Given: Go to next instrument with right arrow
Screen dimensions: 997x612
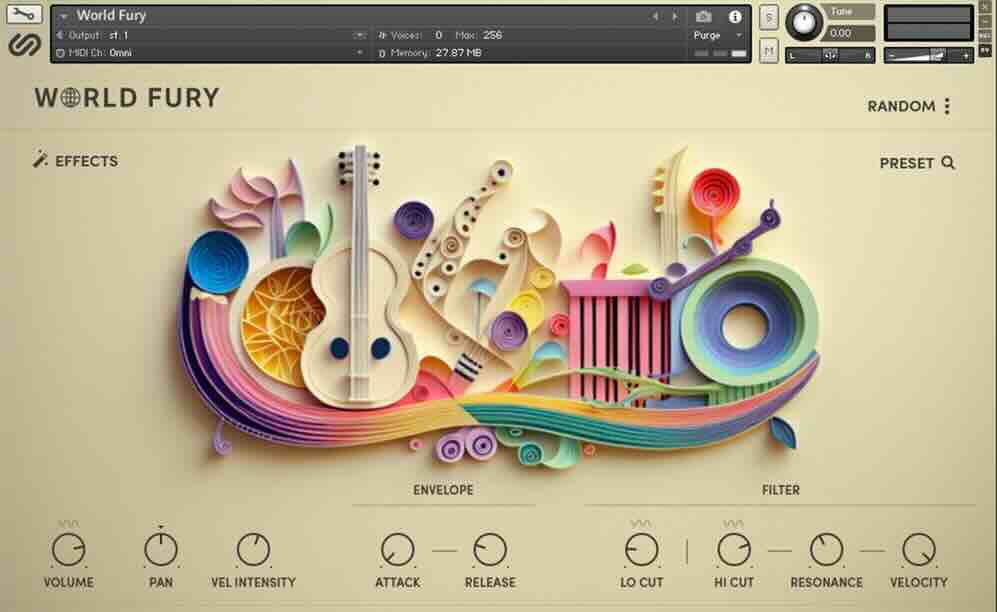Looking at the screenshot, I should click(x=675, y=17).
